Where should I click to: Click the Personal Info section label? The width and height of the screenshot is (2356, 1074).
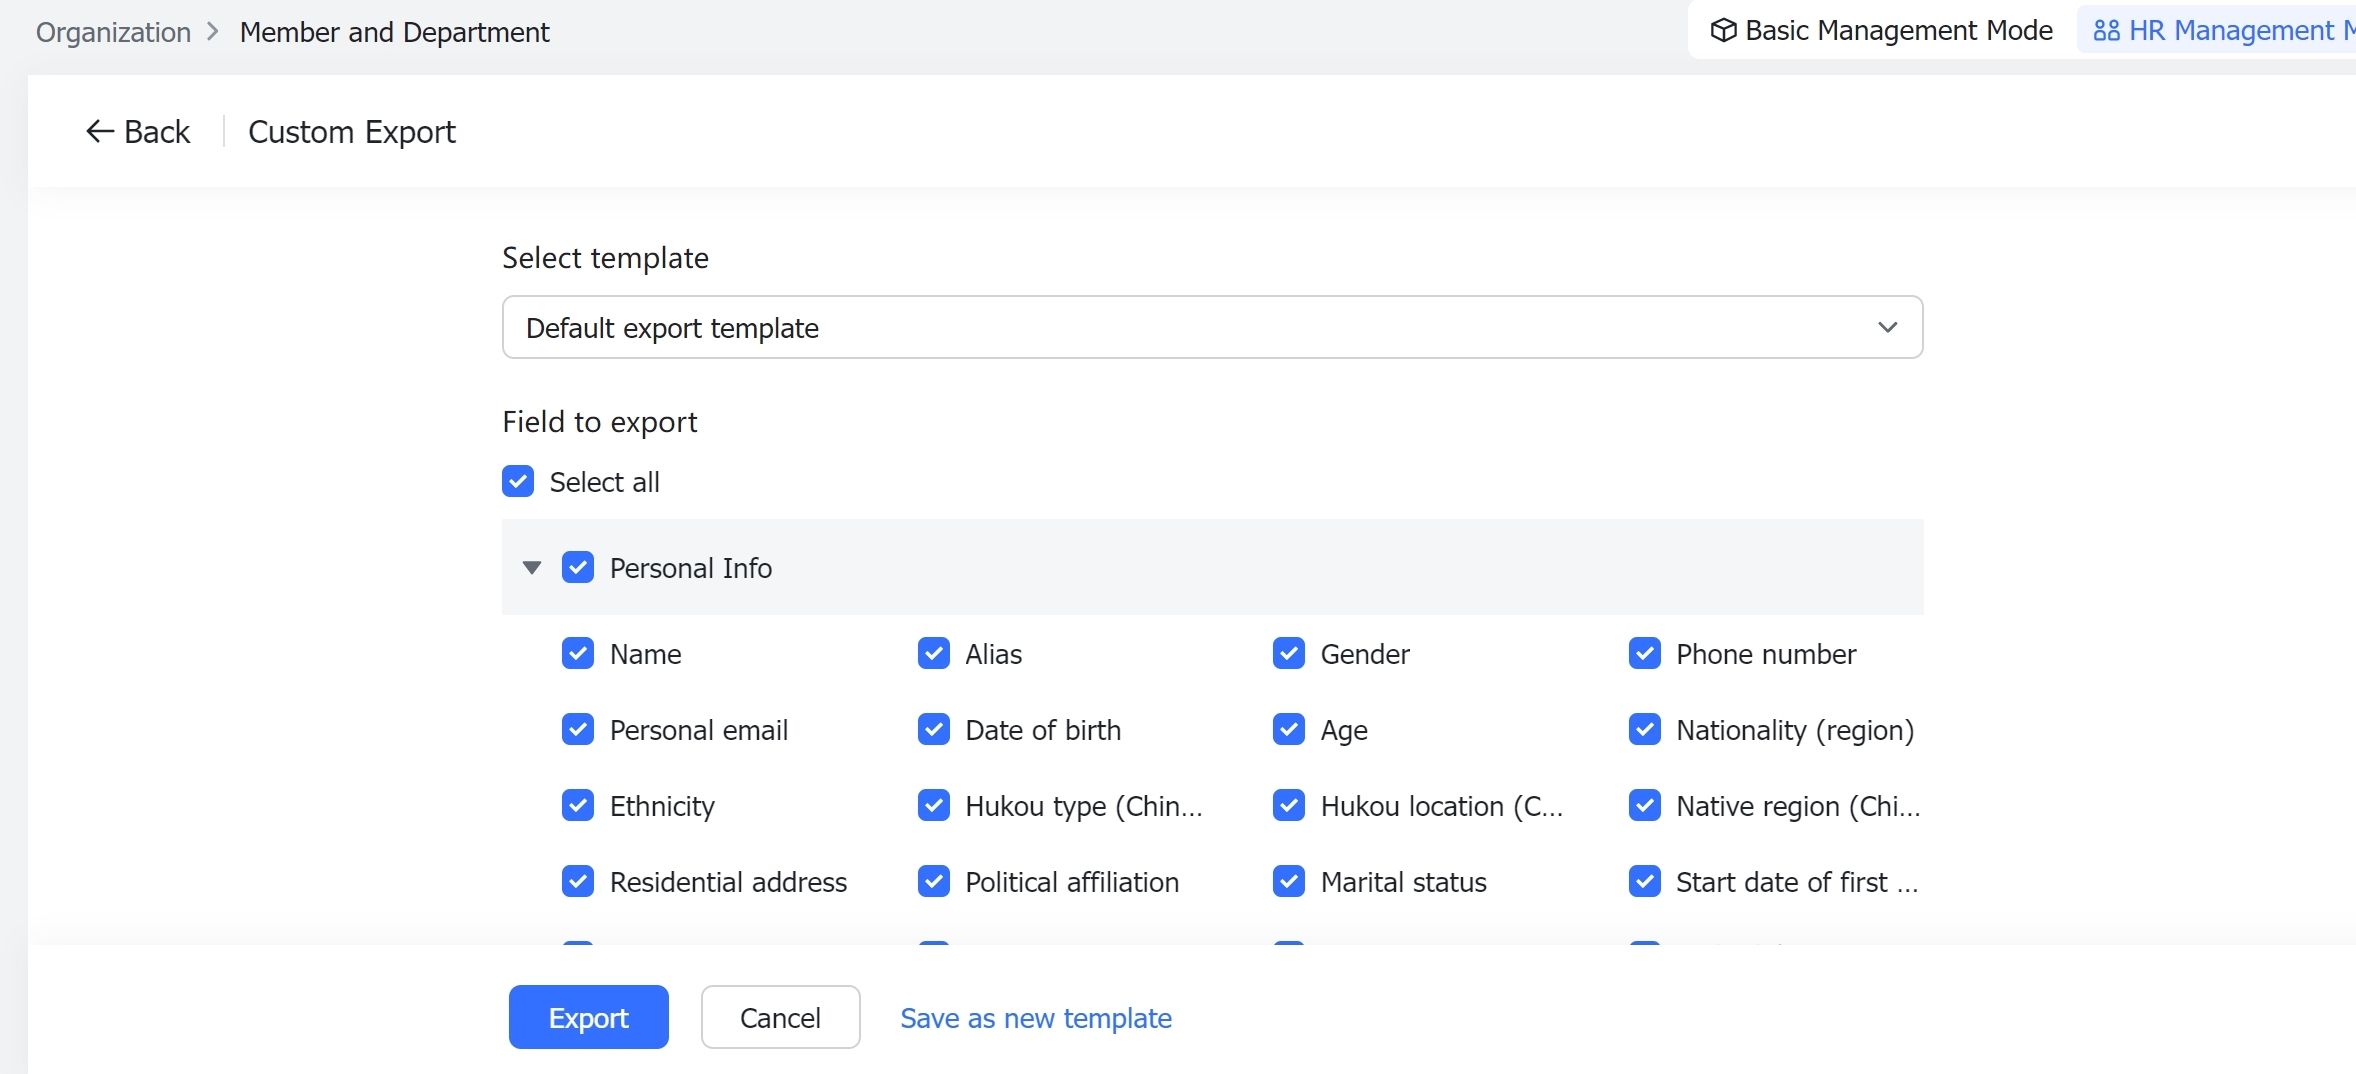click(x=691, y=568)
